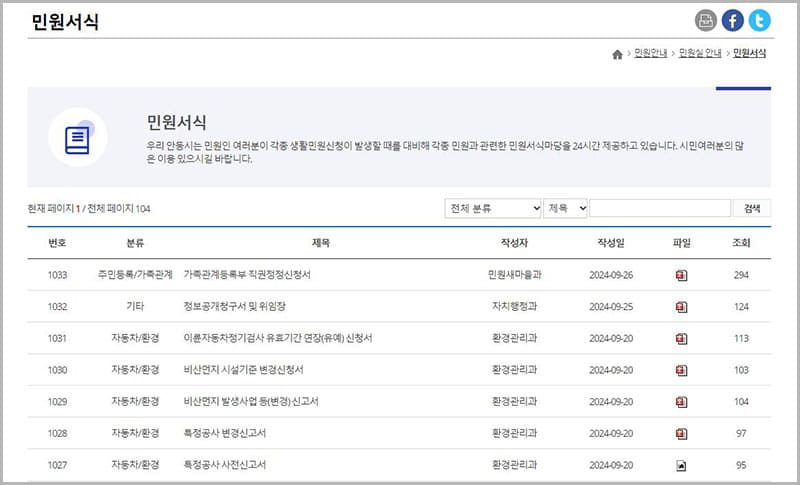Viewport: 800px width, 485px height.
Task: Go to 민원실 안내 breadcrumb link
Action: (x=700, y=54)
